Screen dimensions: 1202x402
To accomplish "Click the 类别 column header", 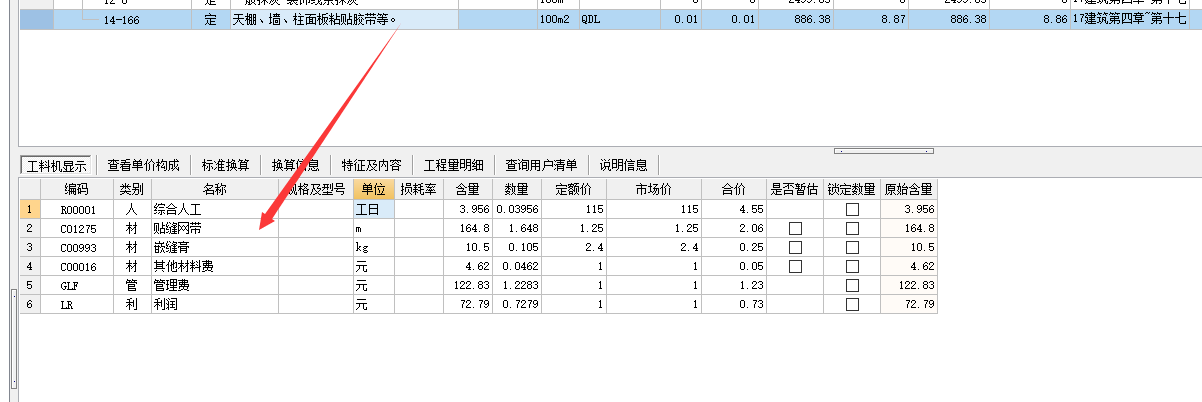I will (132, 189).
